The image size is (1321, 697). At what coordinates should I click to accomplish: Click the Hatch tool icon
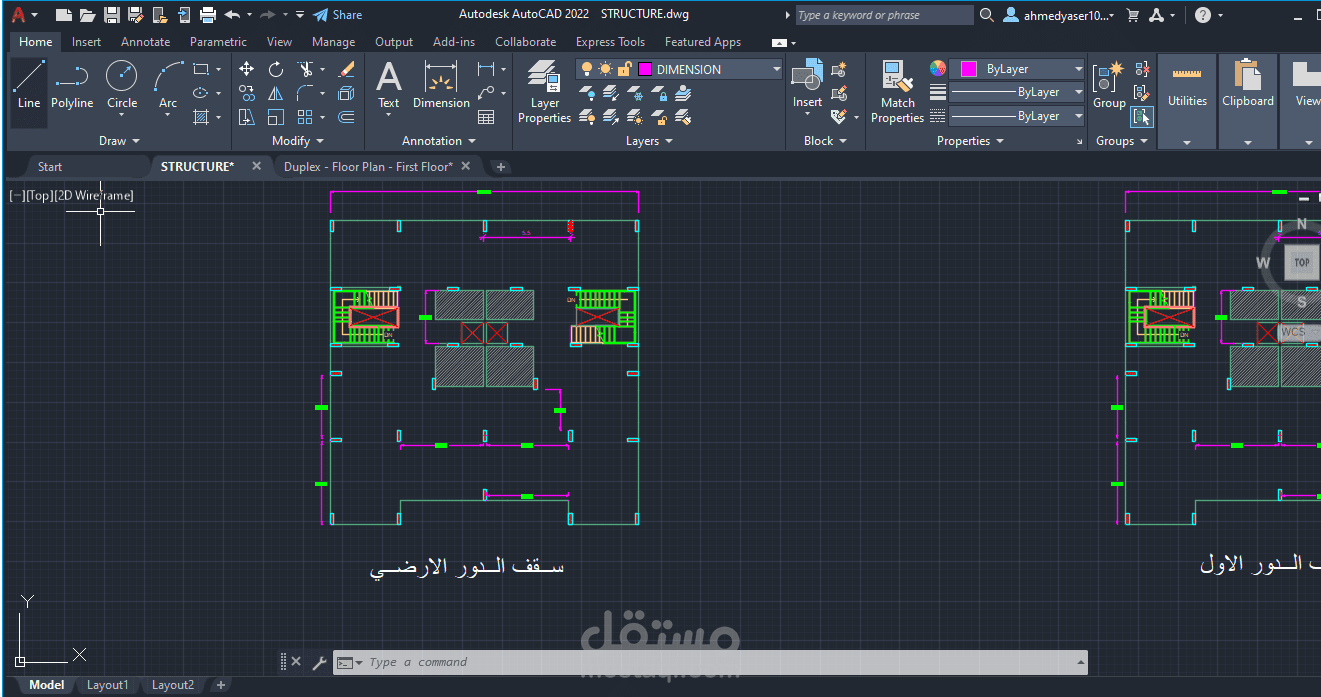pos(202,117)
